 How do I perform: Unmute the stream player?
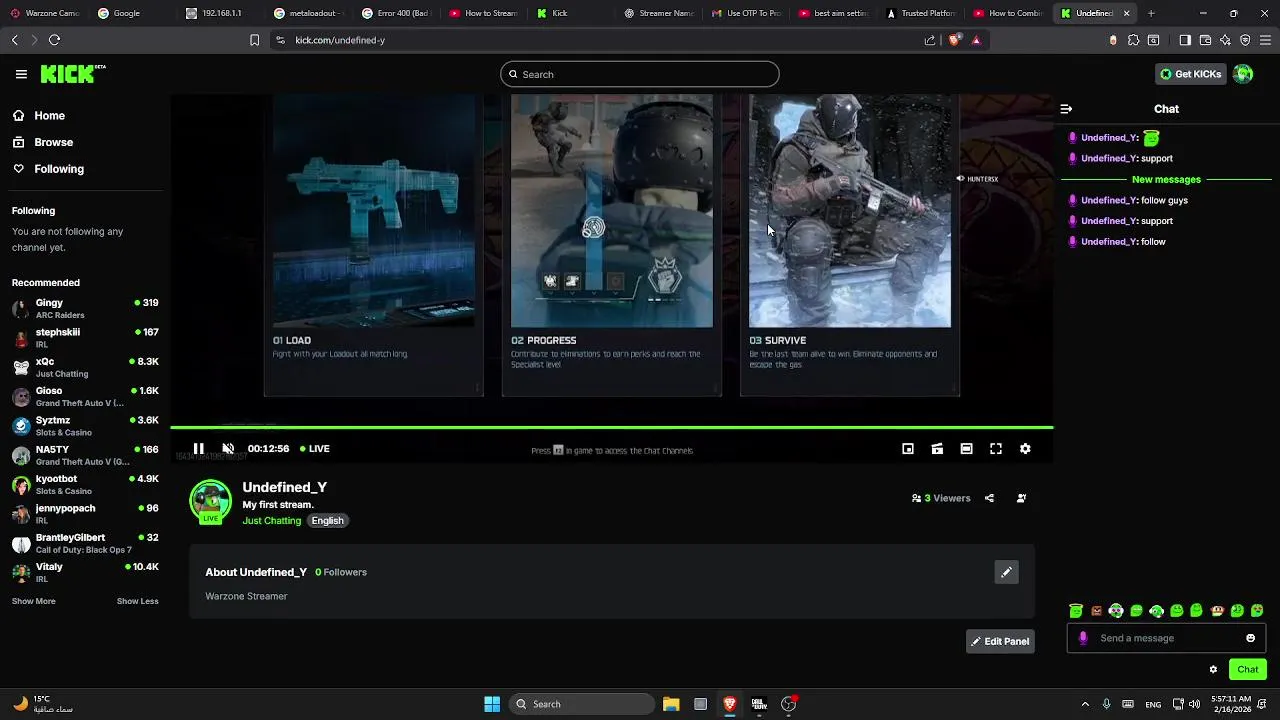tap(228, 449)
